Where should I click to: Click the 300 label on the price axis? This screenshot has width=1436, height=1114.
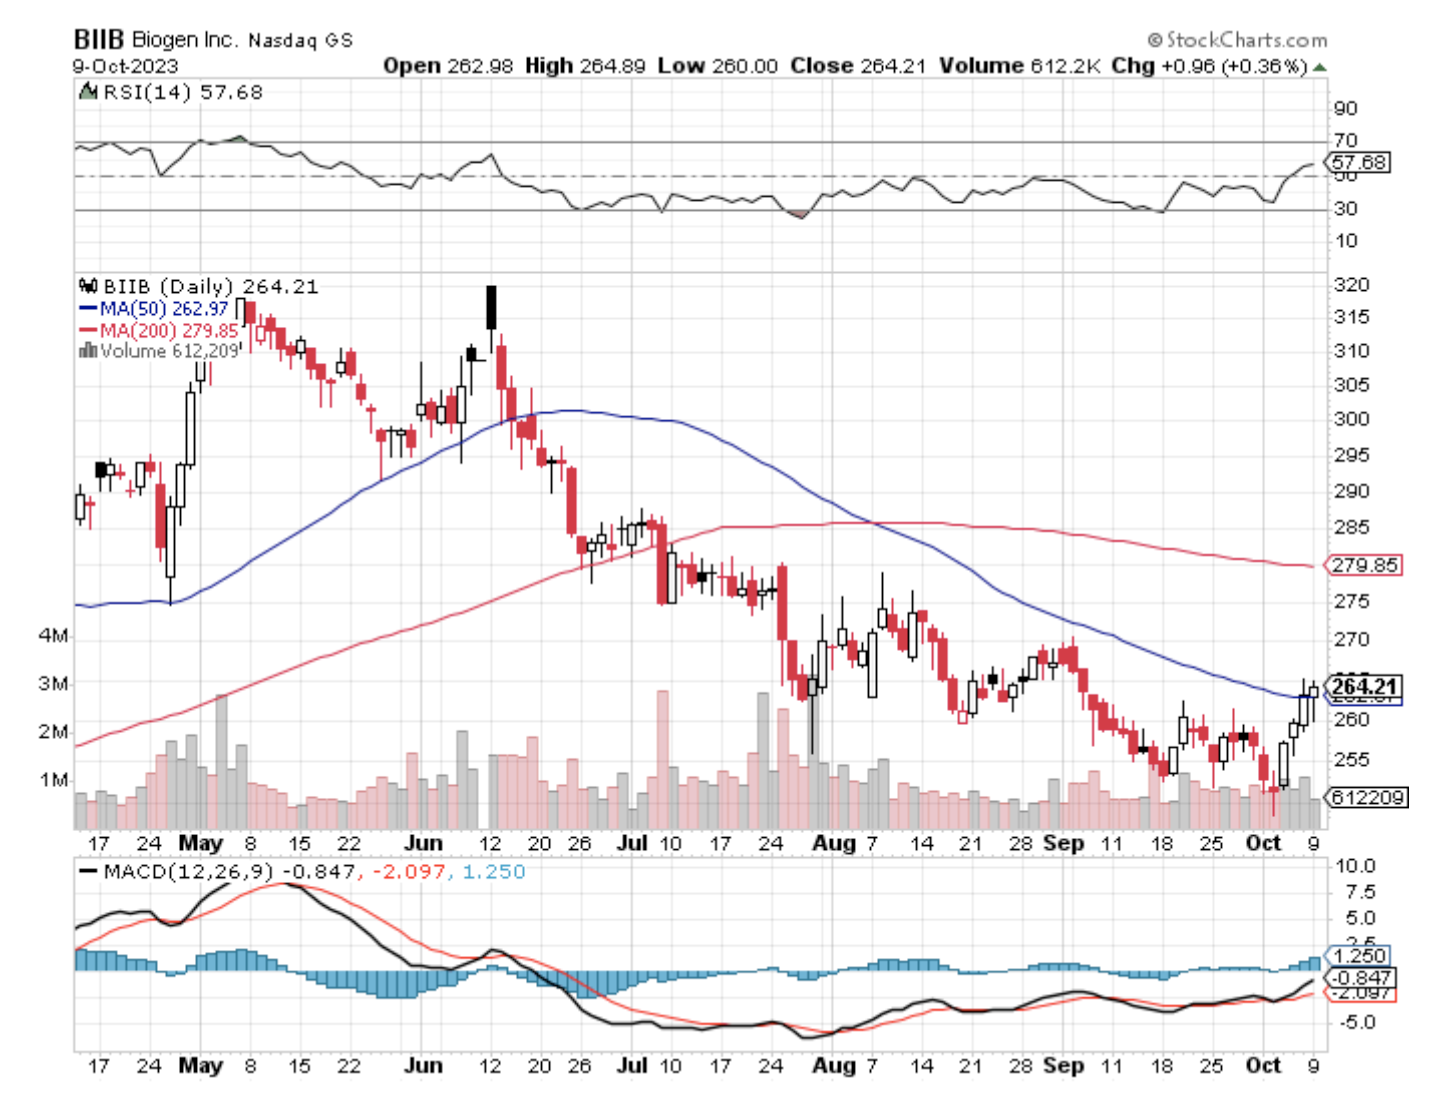tap(1351, 418)
